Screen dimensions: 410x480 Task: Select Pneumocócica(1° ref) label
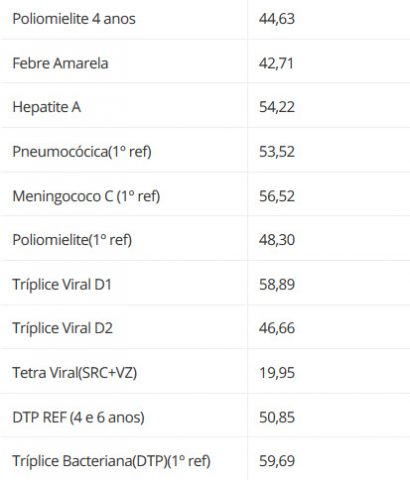[82, 152]
